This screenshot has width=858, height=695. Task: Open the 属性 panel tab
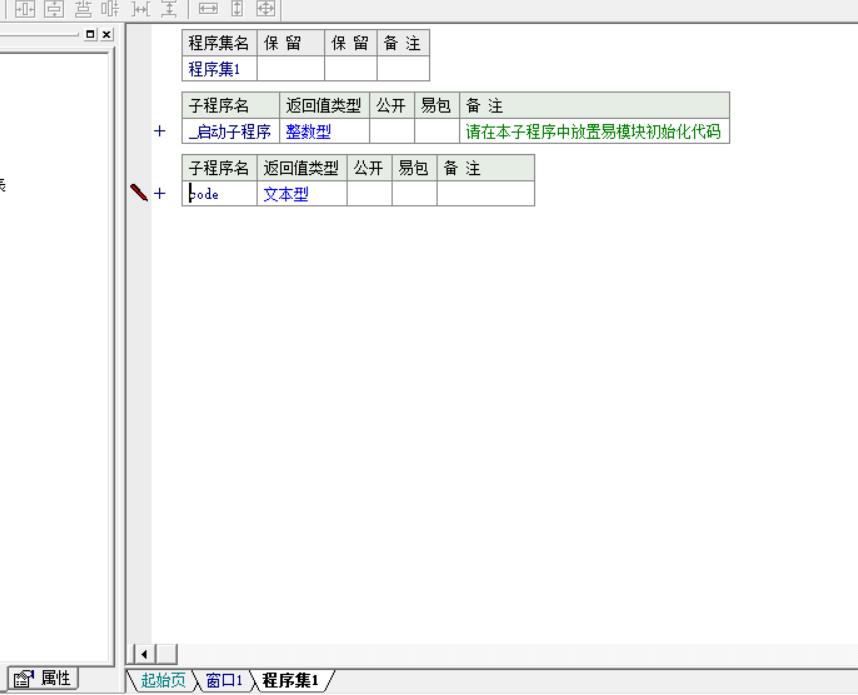tap(43, 679)
